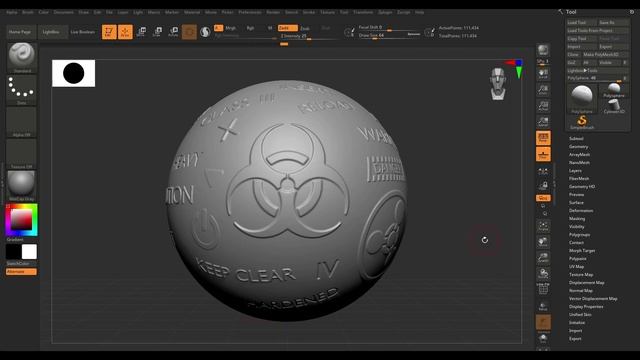The image size is (640, 360).
Task: Click the Rotate view icon in right shelf
Action: point(543,274)
